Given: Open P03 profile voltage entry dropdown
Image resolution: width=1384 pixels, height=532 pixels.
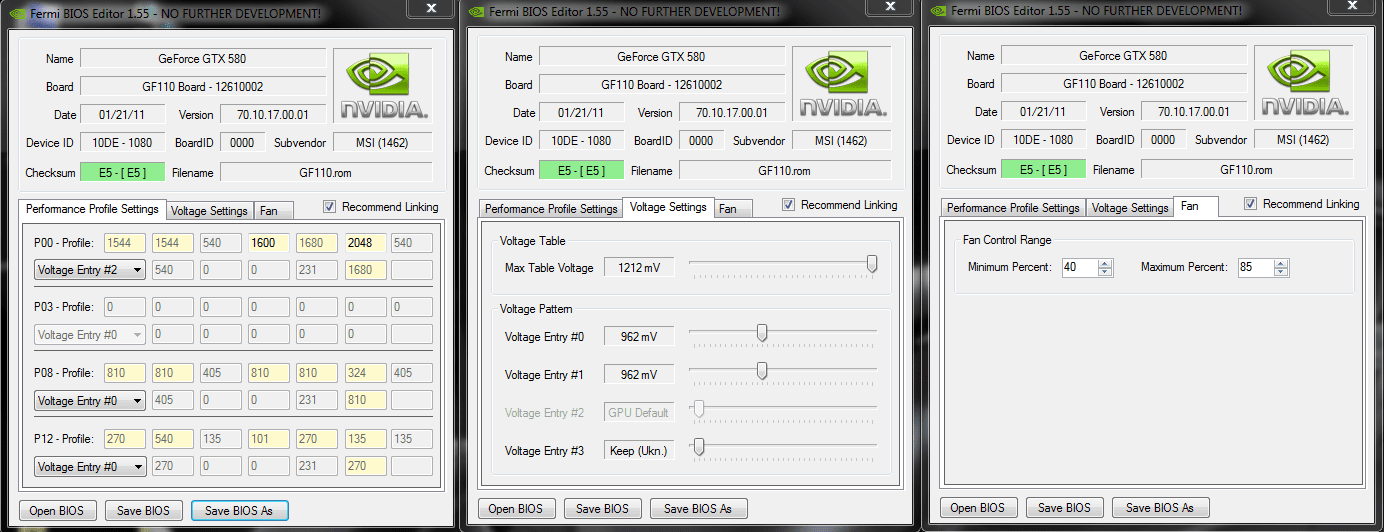Looking at the screenshot, I should click(90, 335).
